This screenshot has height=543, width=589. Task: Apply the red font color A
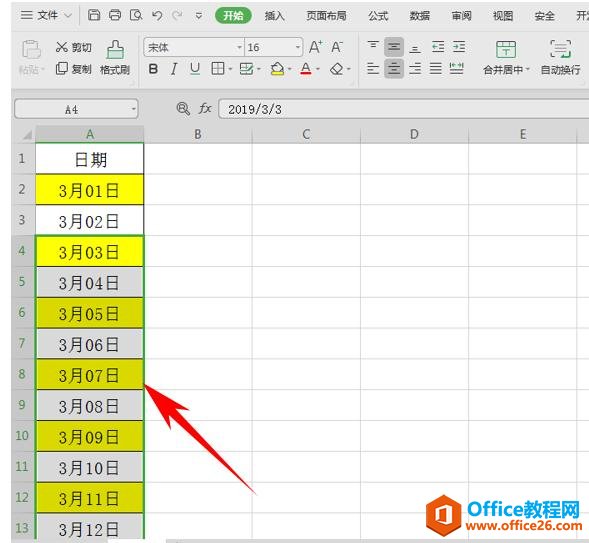[306, 69]
